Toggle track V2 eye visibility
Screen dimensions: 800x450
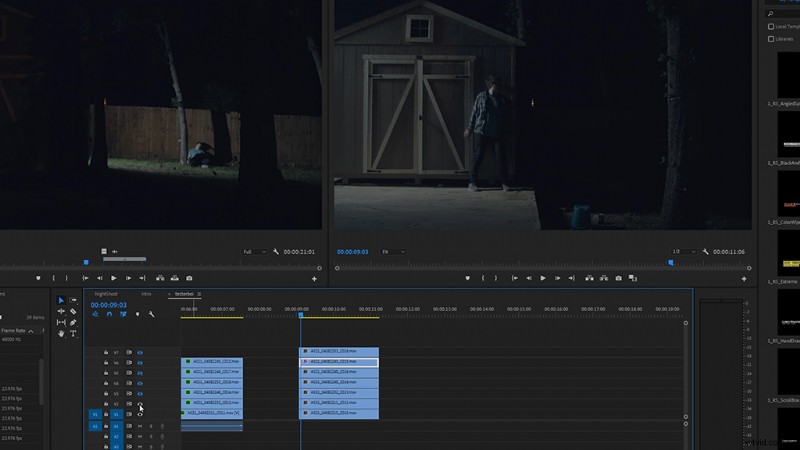coord(140,404)
